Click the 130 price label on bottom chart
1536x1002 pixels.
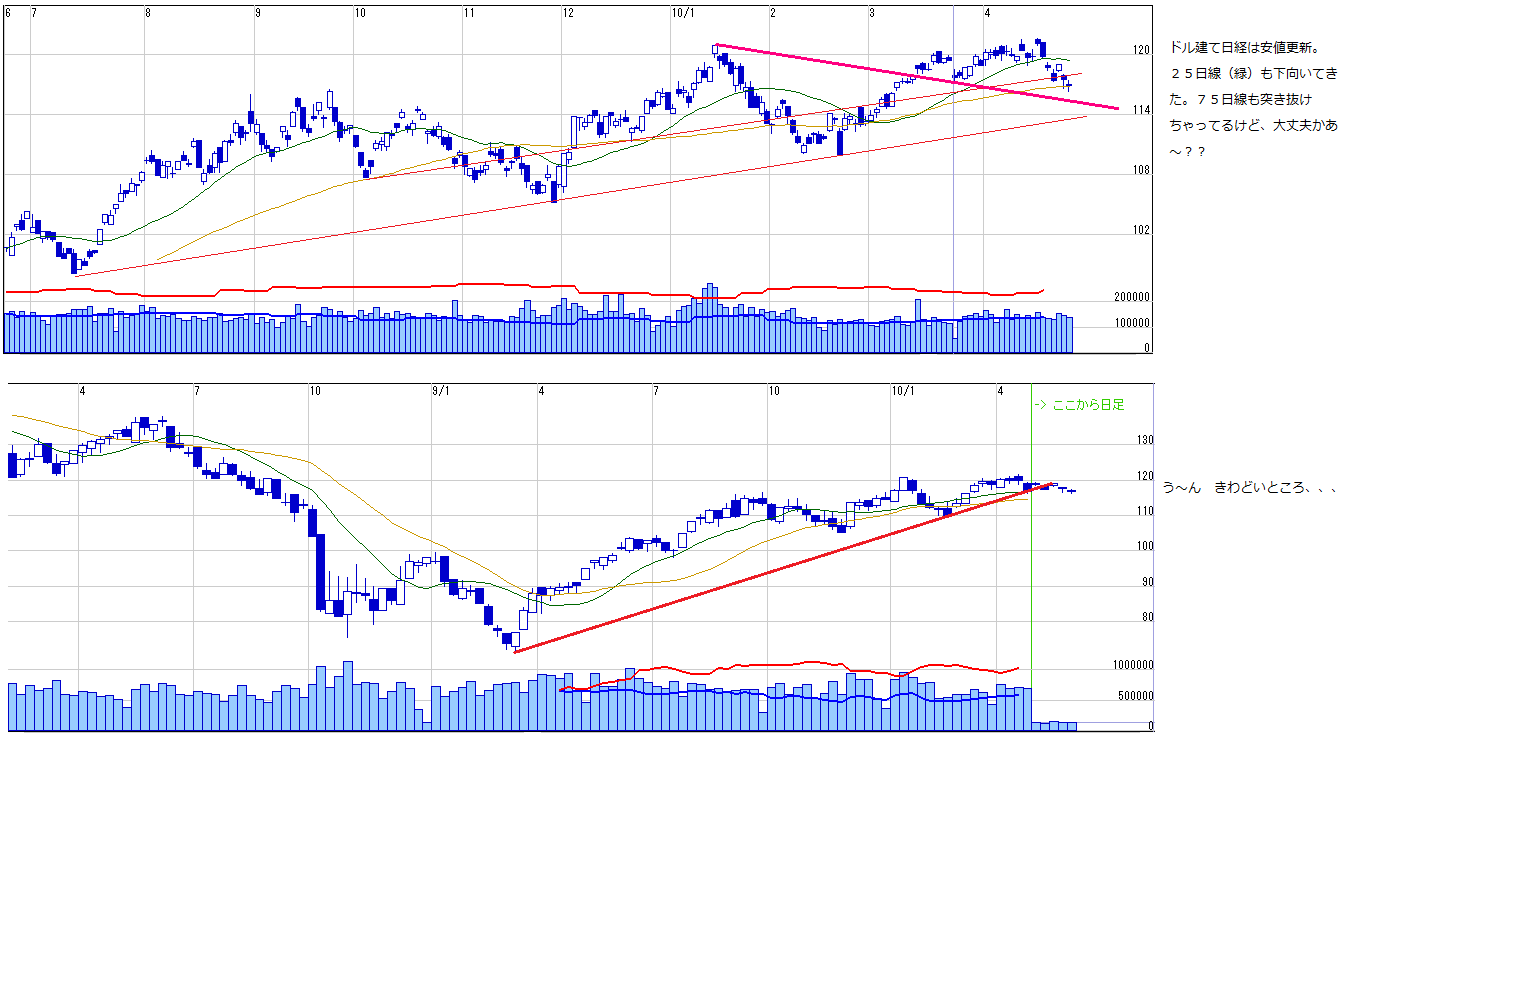[x=1145, y=440]
